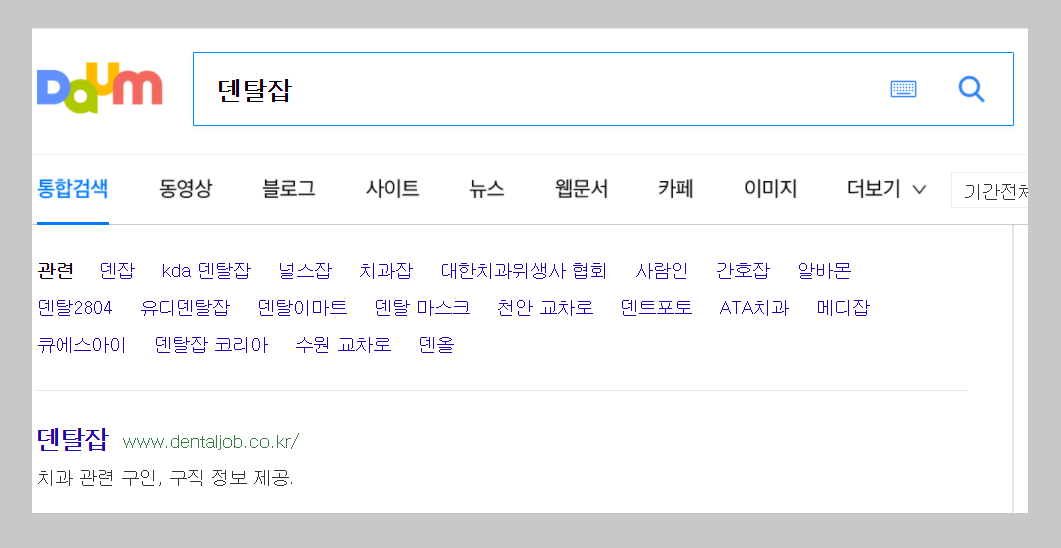Click description text 치과 관련 구인, 구직 정보 제공.
Viewport: 1061px width, 548px height.
(x=165, y=478)
